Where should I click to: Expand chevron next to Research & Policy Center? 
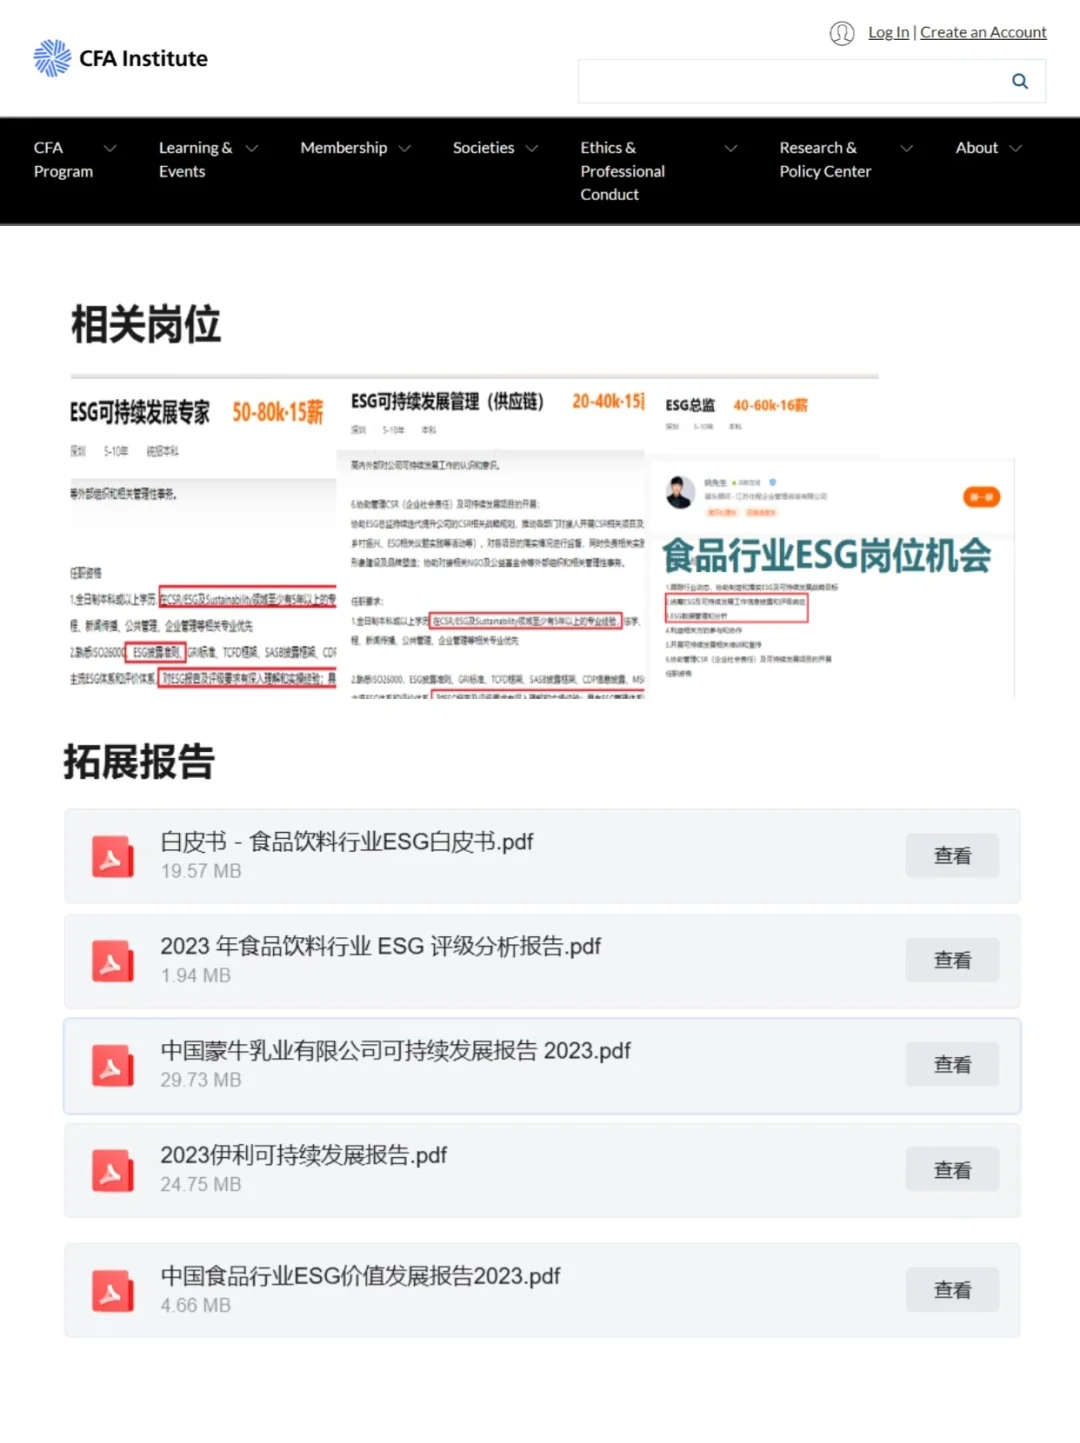click(907, 148)
